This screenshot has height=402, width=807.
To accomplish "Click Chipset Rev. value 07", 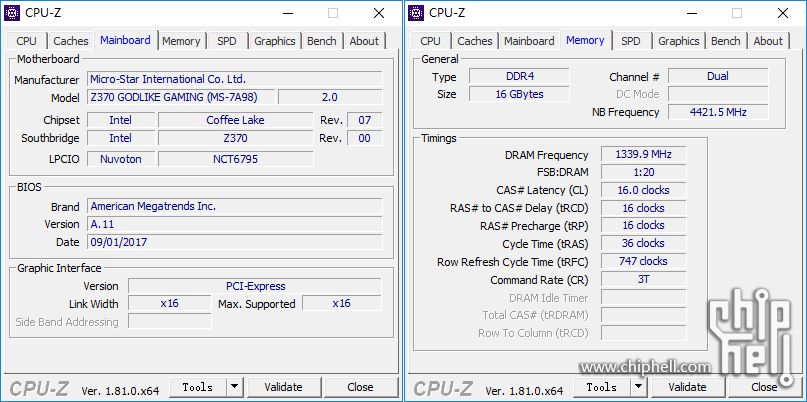I will tap(364, 120).
